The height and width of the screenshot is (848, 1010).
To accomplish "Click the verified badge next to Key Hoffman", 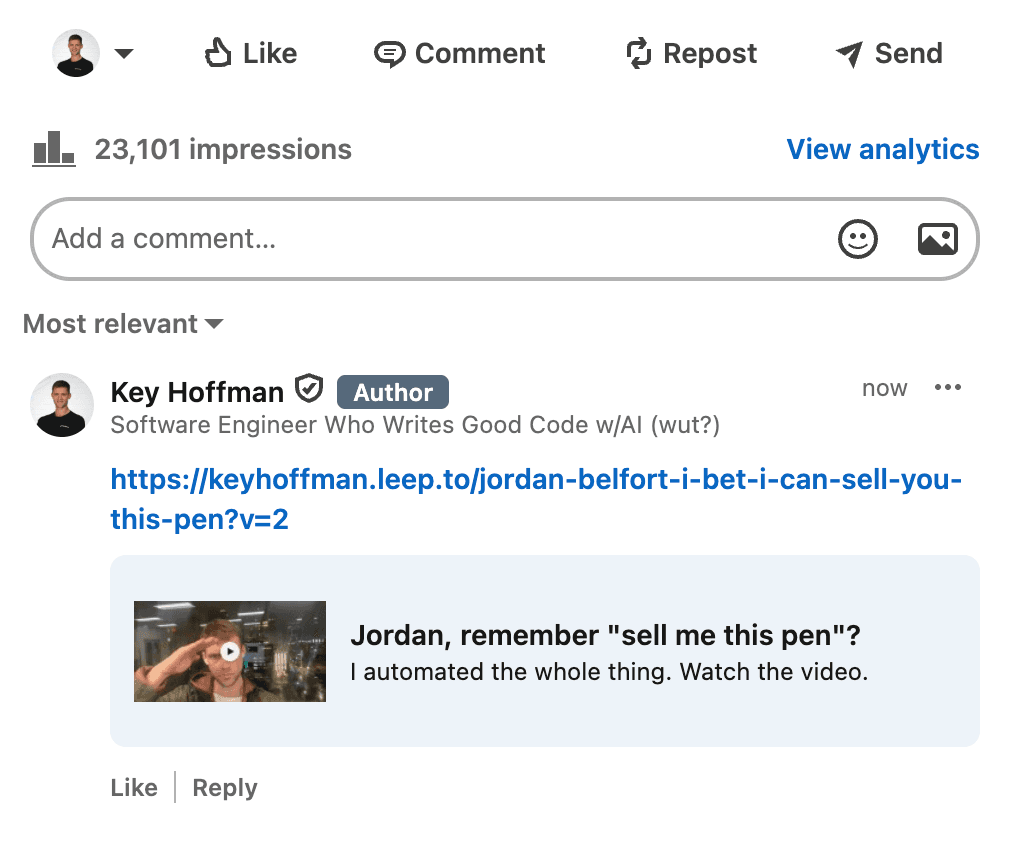I will 309,388.
